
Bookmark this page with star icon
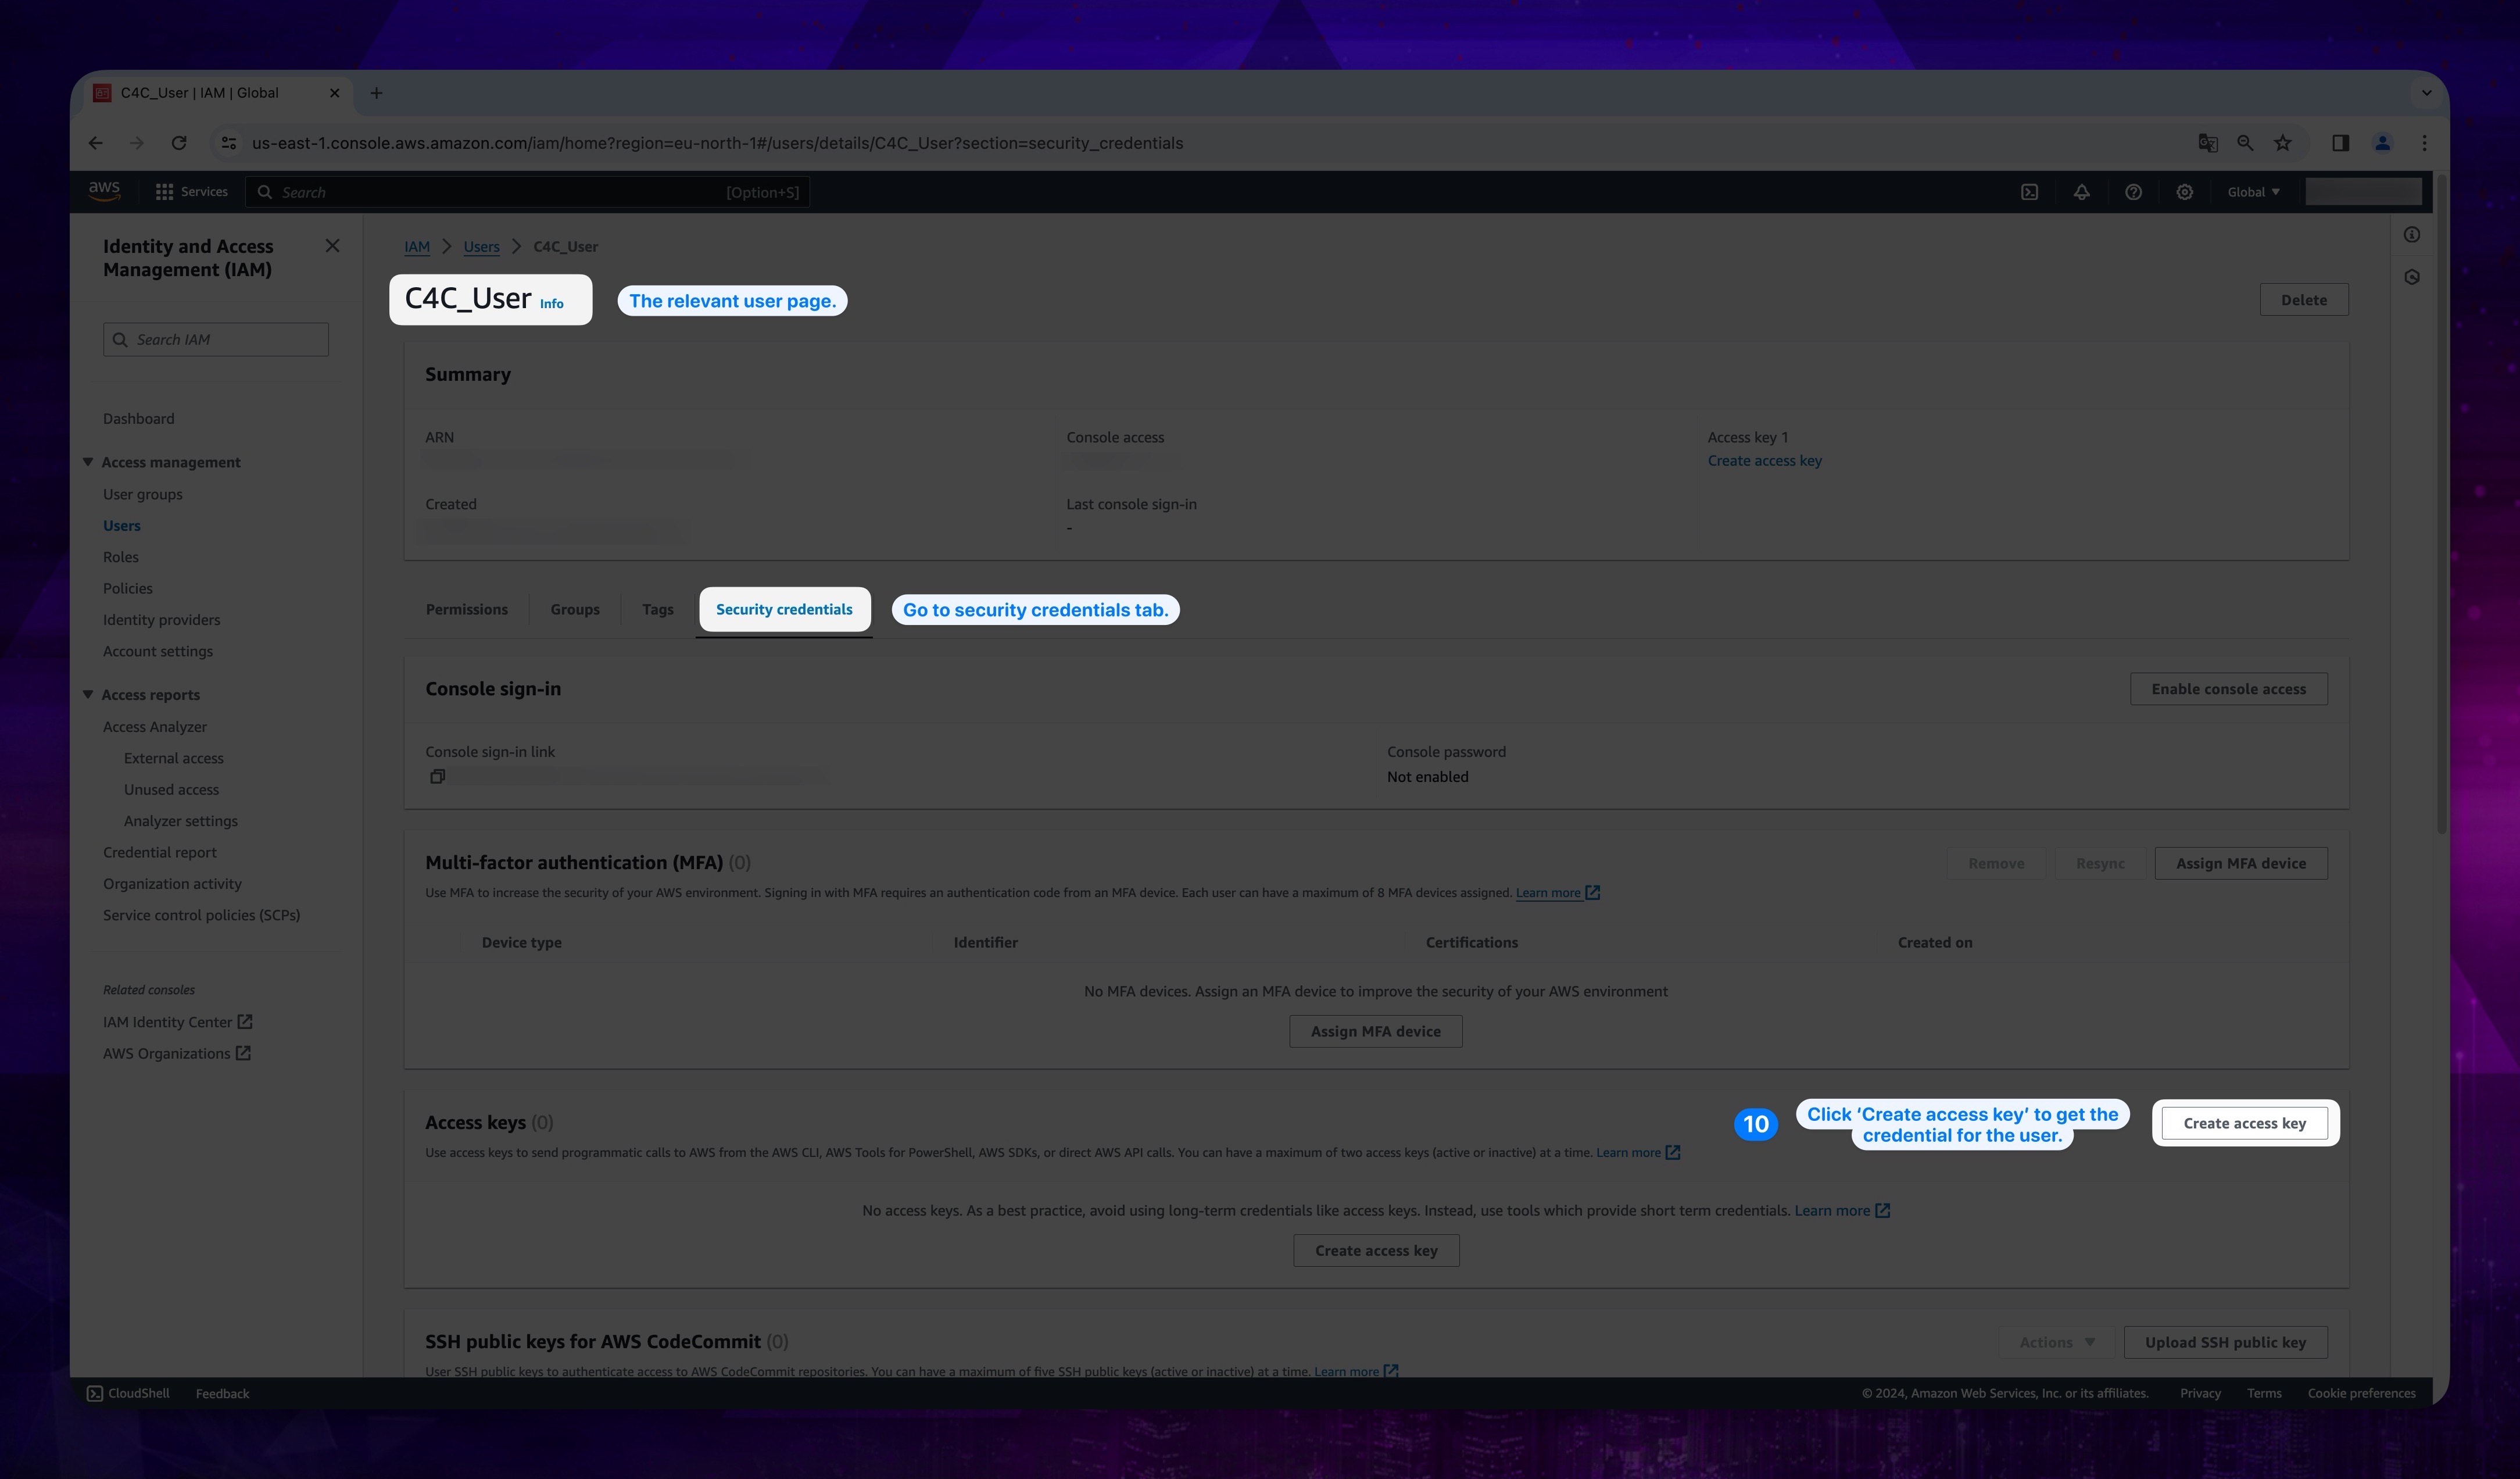(x=2283, y=143)
